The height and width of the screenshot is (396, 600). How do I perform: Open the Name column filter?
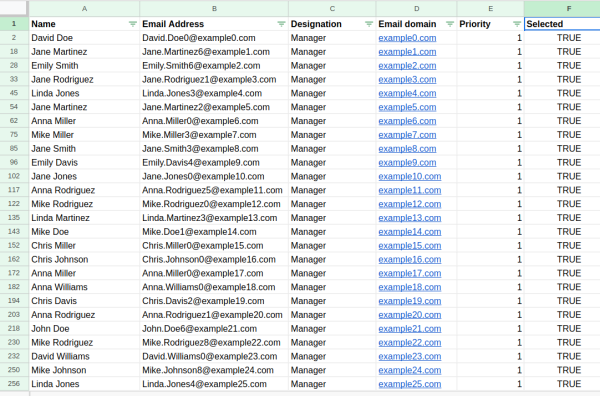click(133, 24)
